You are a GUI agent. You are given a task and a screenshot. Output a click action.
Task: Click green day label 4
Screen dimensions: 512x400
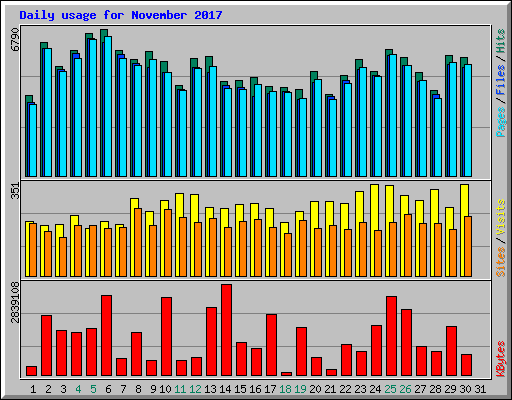pos(78,389)
